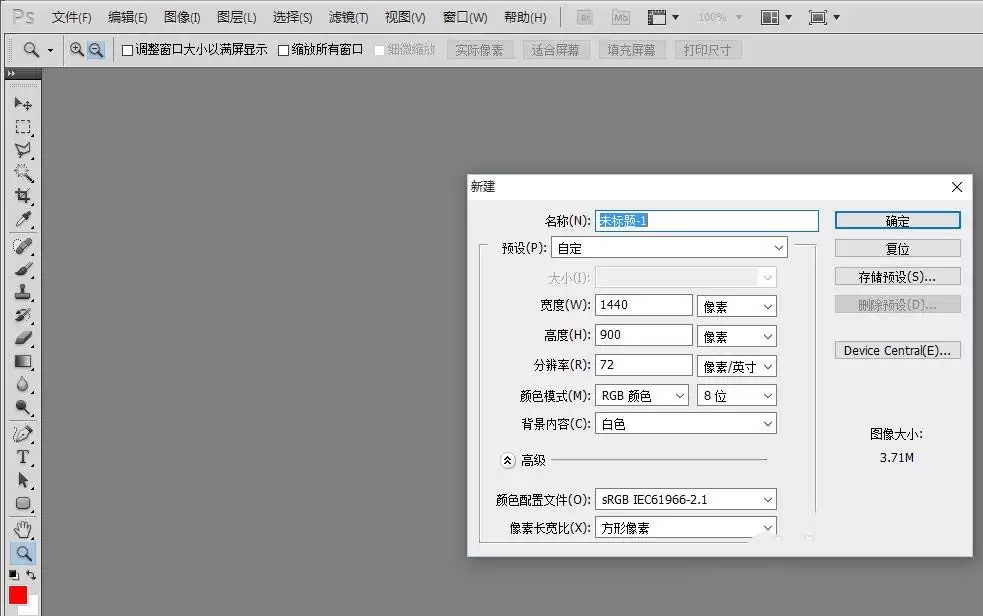Image resolution: width=983 pixels, height=616 pixels.
Task: Select the Horizontal Type tool
Action: tap(22, 457)
